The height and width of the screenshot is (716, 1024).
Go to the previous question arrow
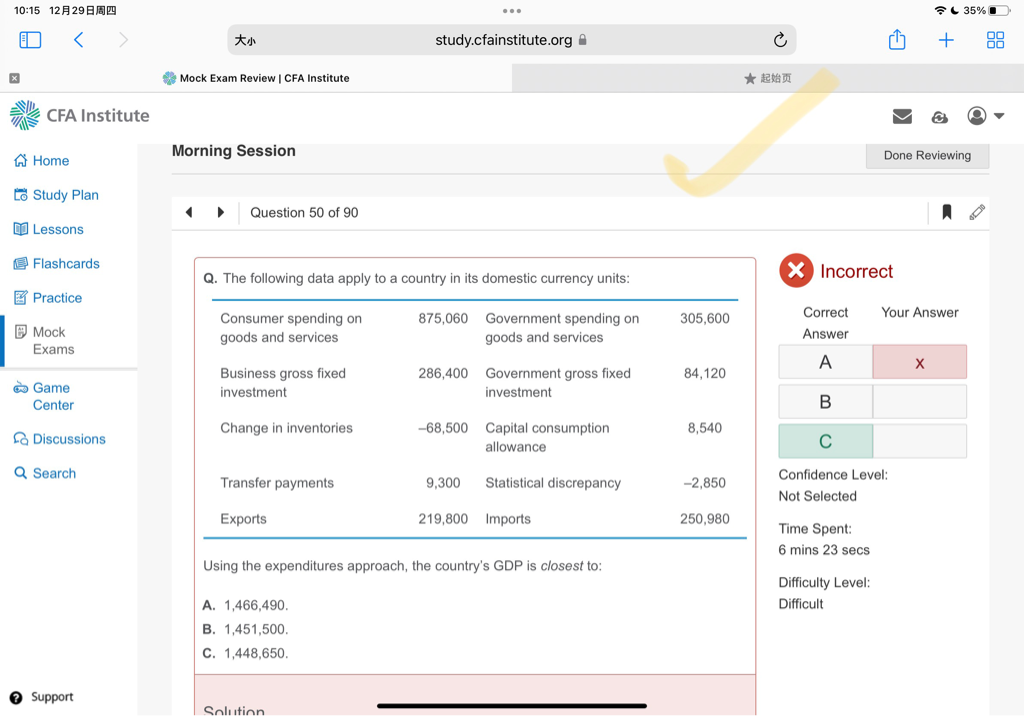(x=189, y=212)
